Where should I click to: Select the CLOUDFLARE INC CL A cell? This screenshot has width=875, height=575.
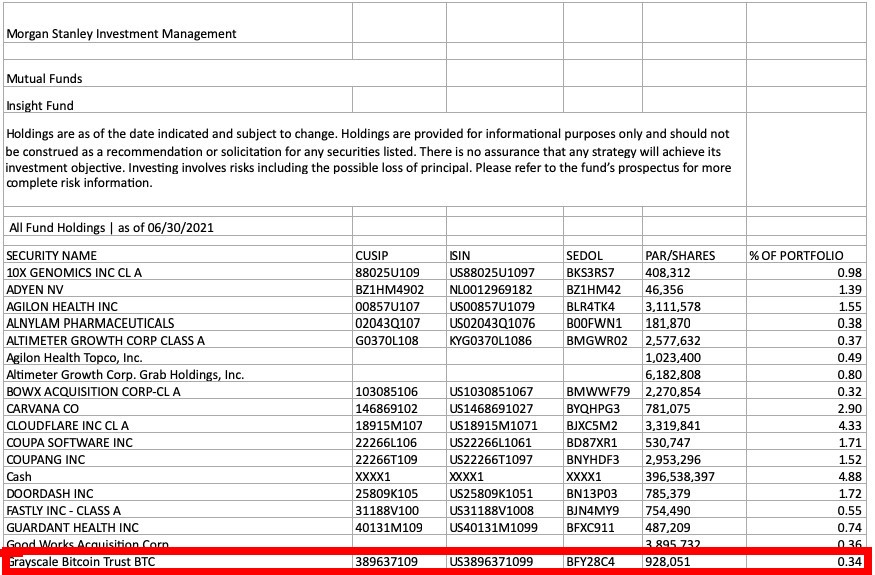(177, 425)
